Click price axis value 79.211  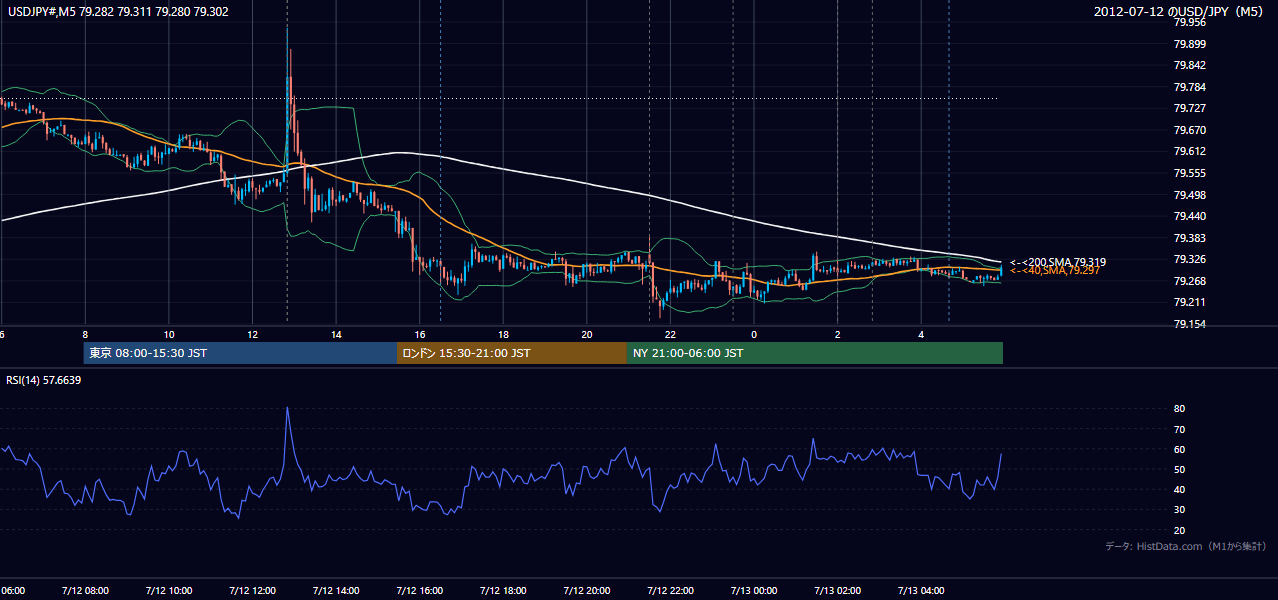pyautogui.click(x=1189, y=302)
